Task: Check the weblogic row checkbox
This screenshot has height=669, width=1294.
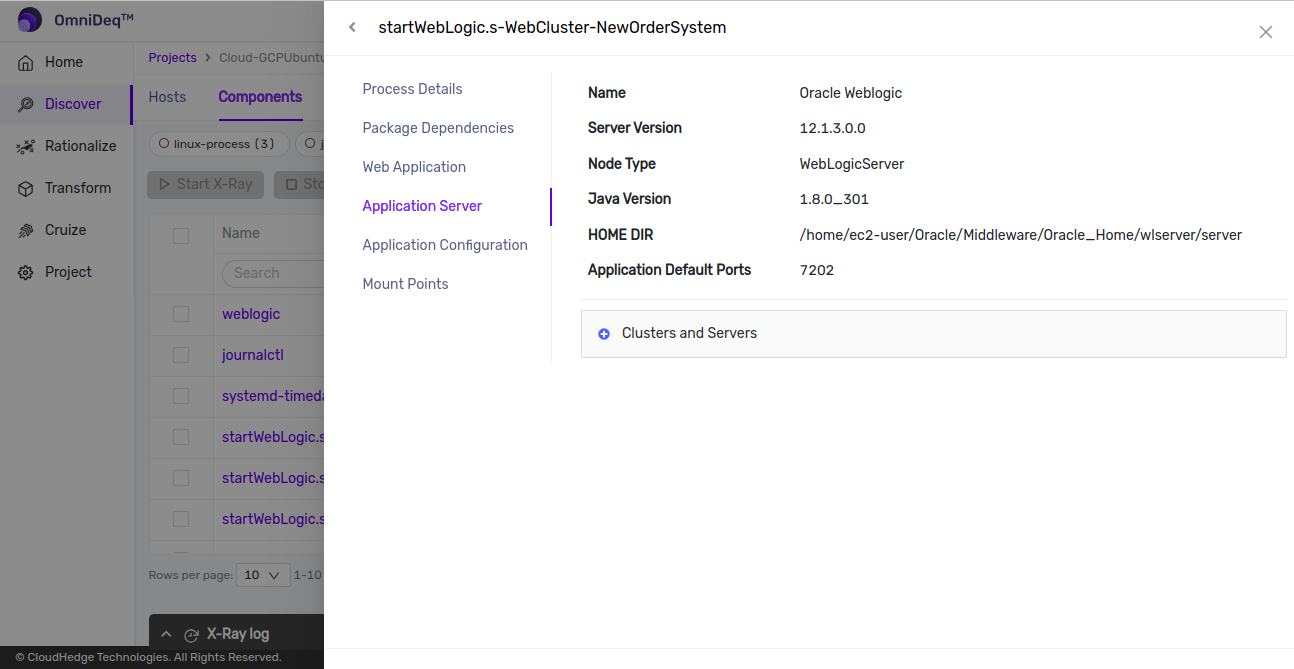Action: coord(181,314)
